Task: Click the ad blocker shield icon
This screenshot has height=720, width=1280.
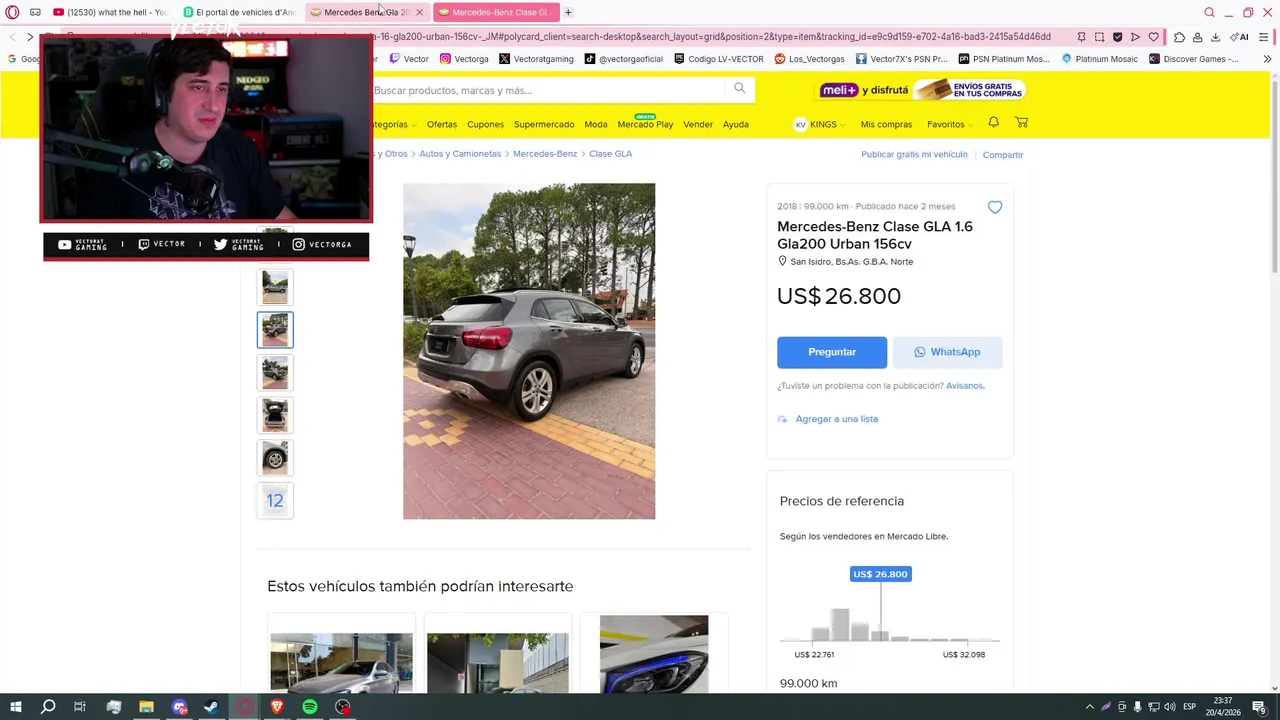Action: (x=1117, y=37)
